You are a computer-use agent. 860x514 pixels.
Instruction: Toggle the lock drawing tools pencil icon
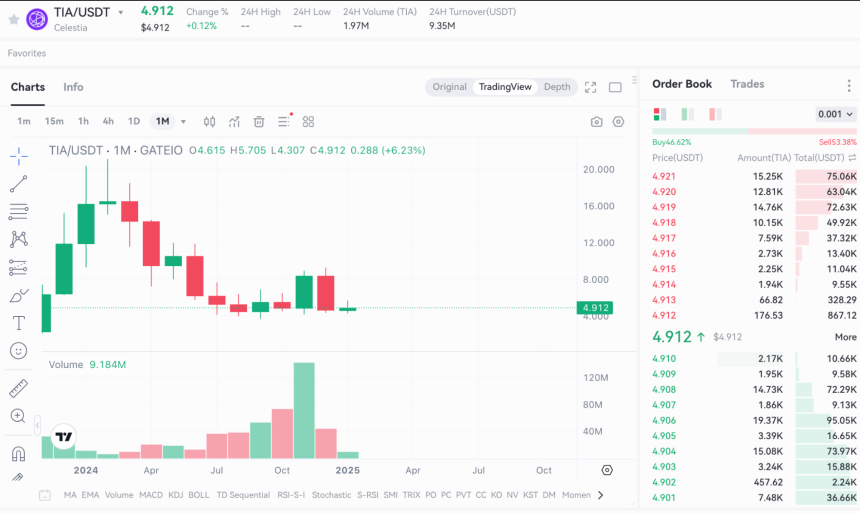[18, 477]
